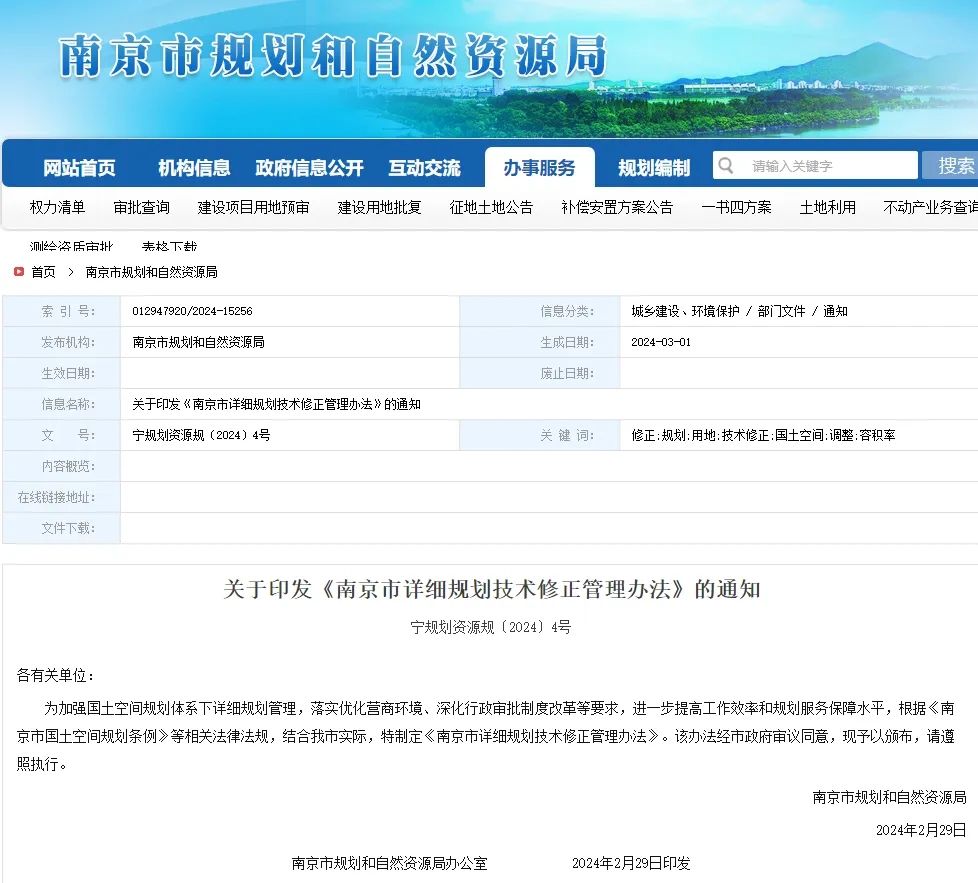Image resolution: width=978 pixels, height=883 pixels.
Task: Click the subtitle 宁规划资源规〔2024〕4号 under heading
Action: tap(491, 627)
